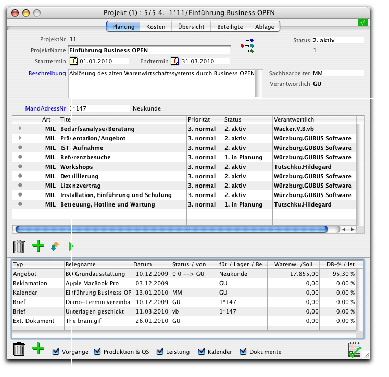Click Verantwortlich cell 'Tutschku.Hildegard' in Workshops row
The image size is (389, 377).
click(x=302, y=167)
